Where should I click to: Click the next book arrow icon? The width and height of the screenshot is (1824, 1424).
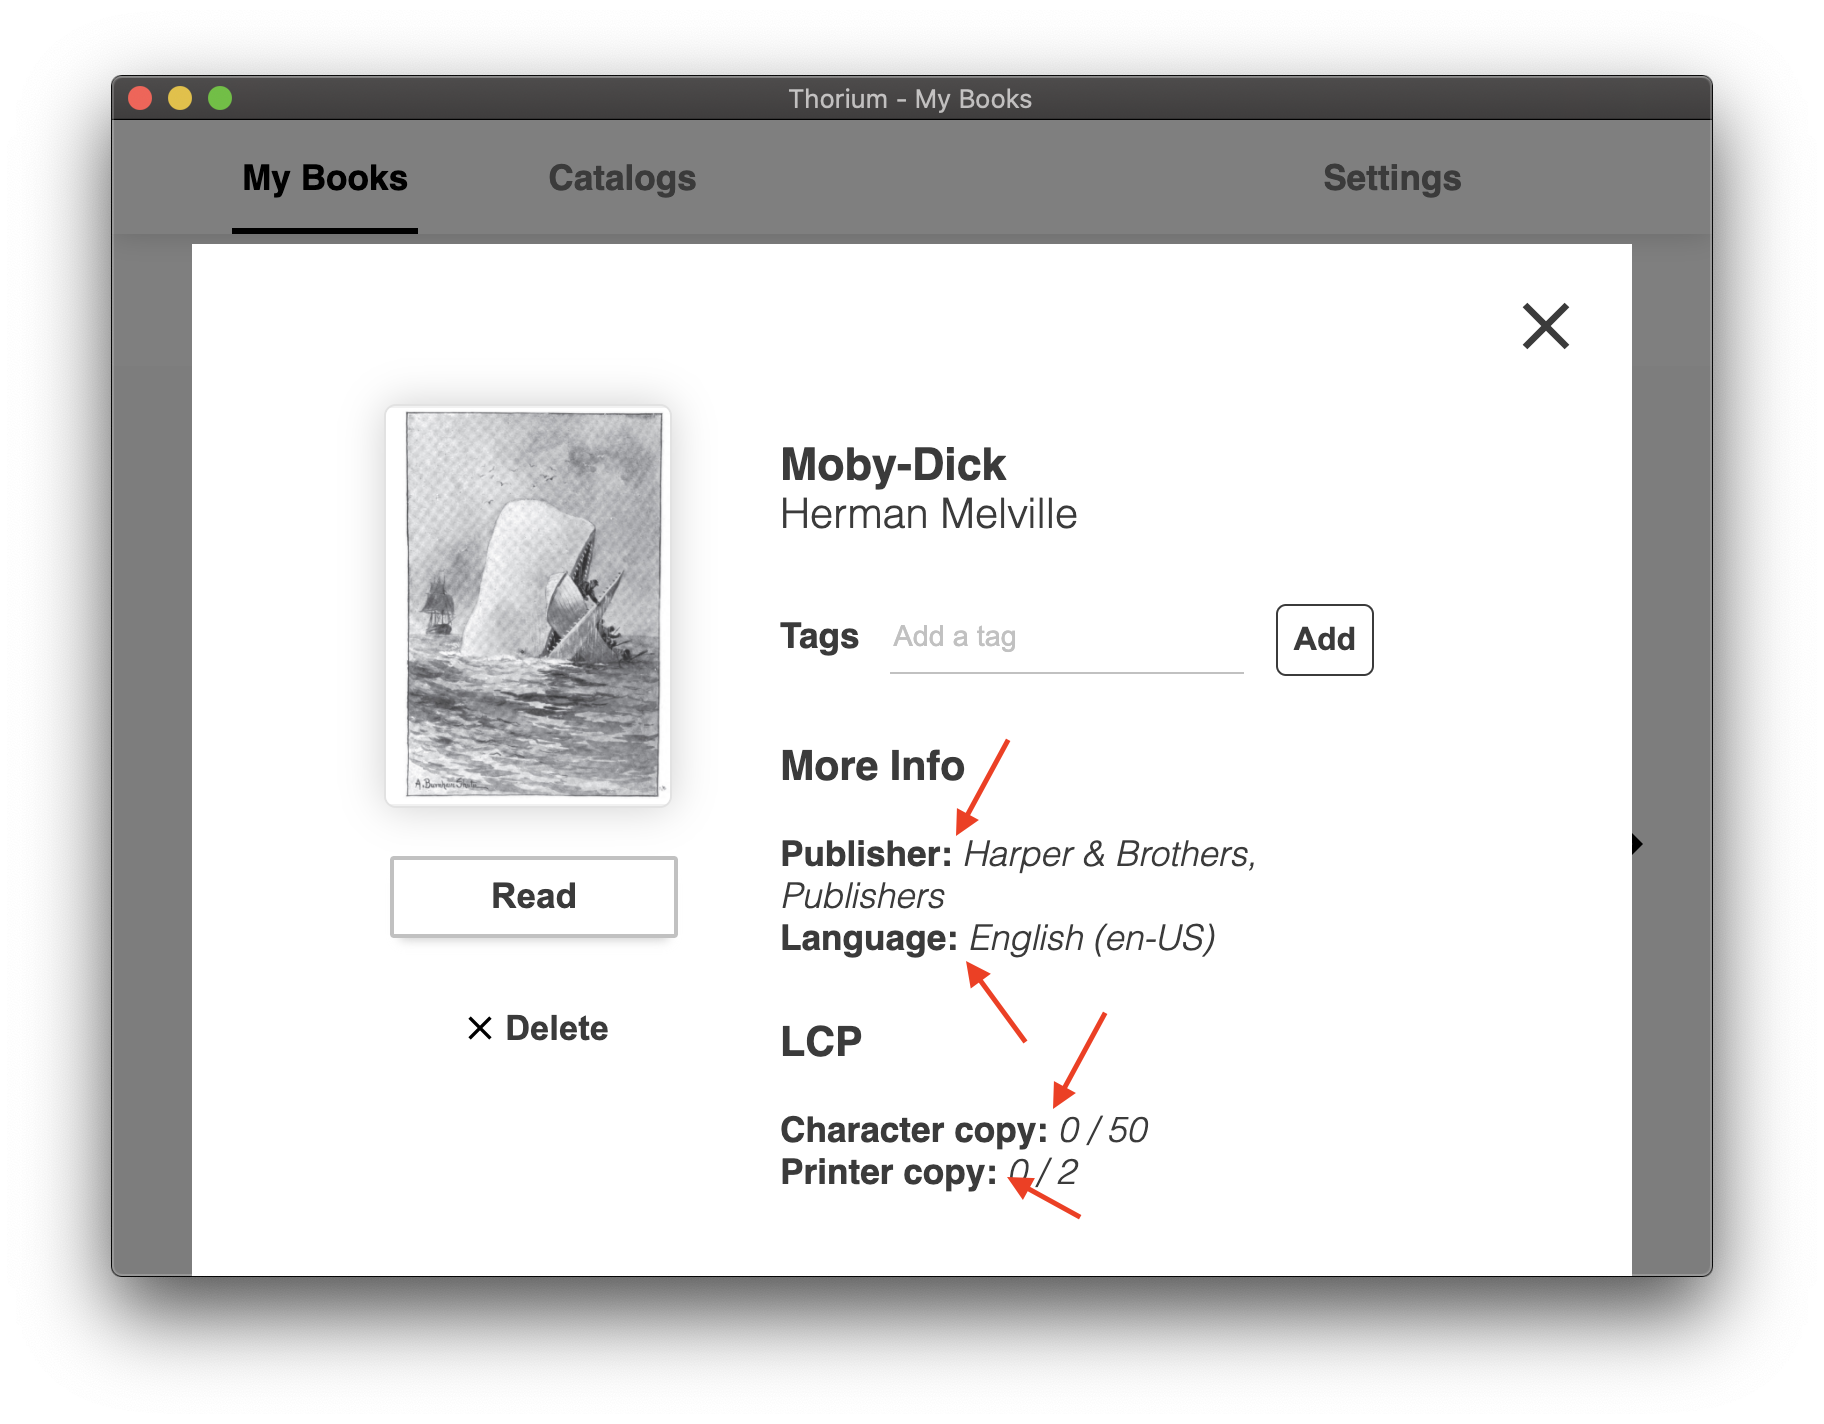click(x=1637, y=844)
